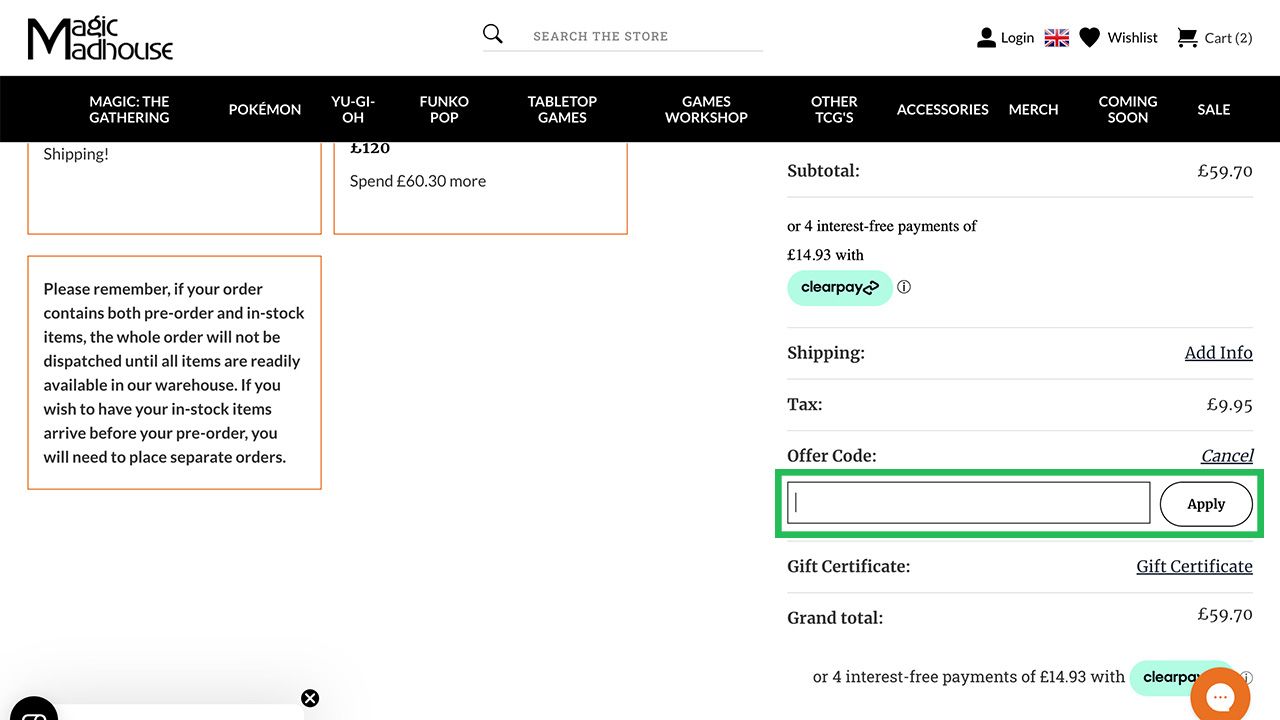Click the UK flag currency icon
The image size is (1280, 720).
(1057, 38)
